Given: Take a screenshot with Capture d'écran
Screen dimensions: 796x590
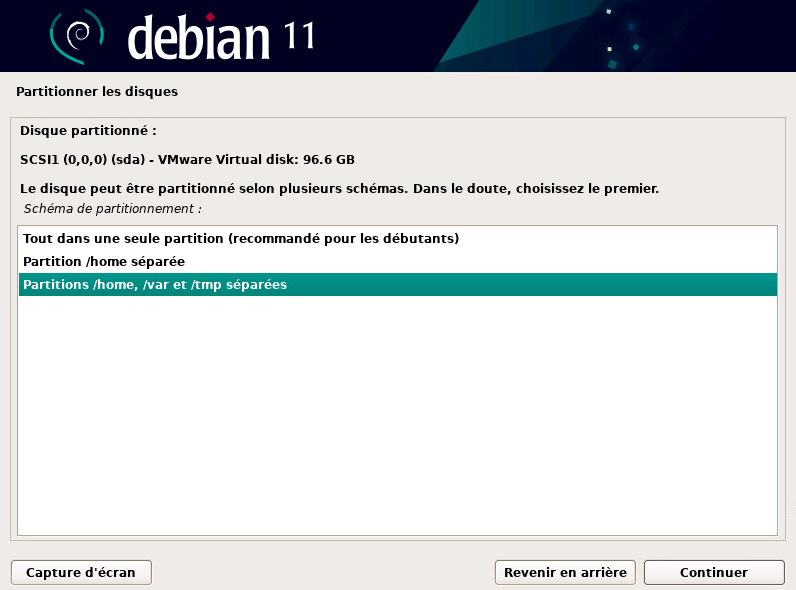Looking at the screenshot, I should tap(81, 573).
